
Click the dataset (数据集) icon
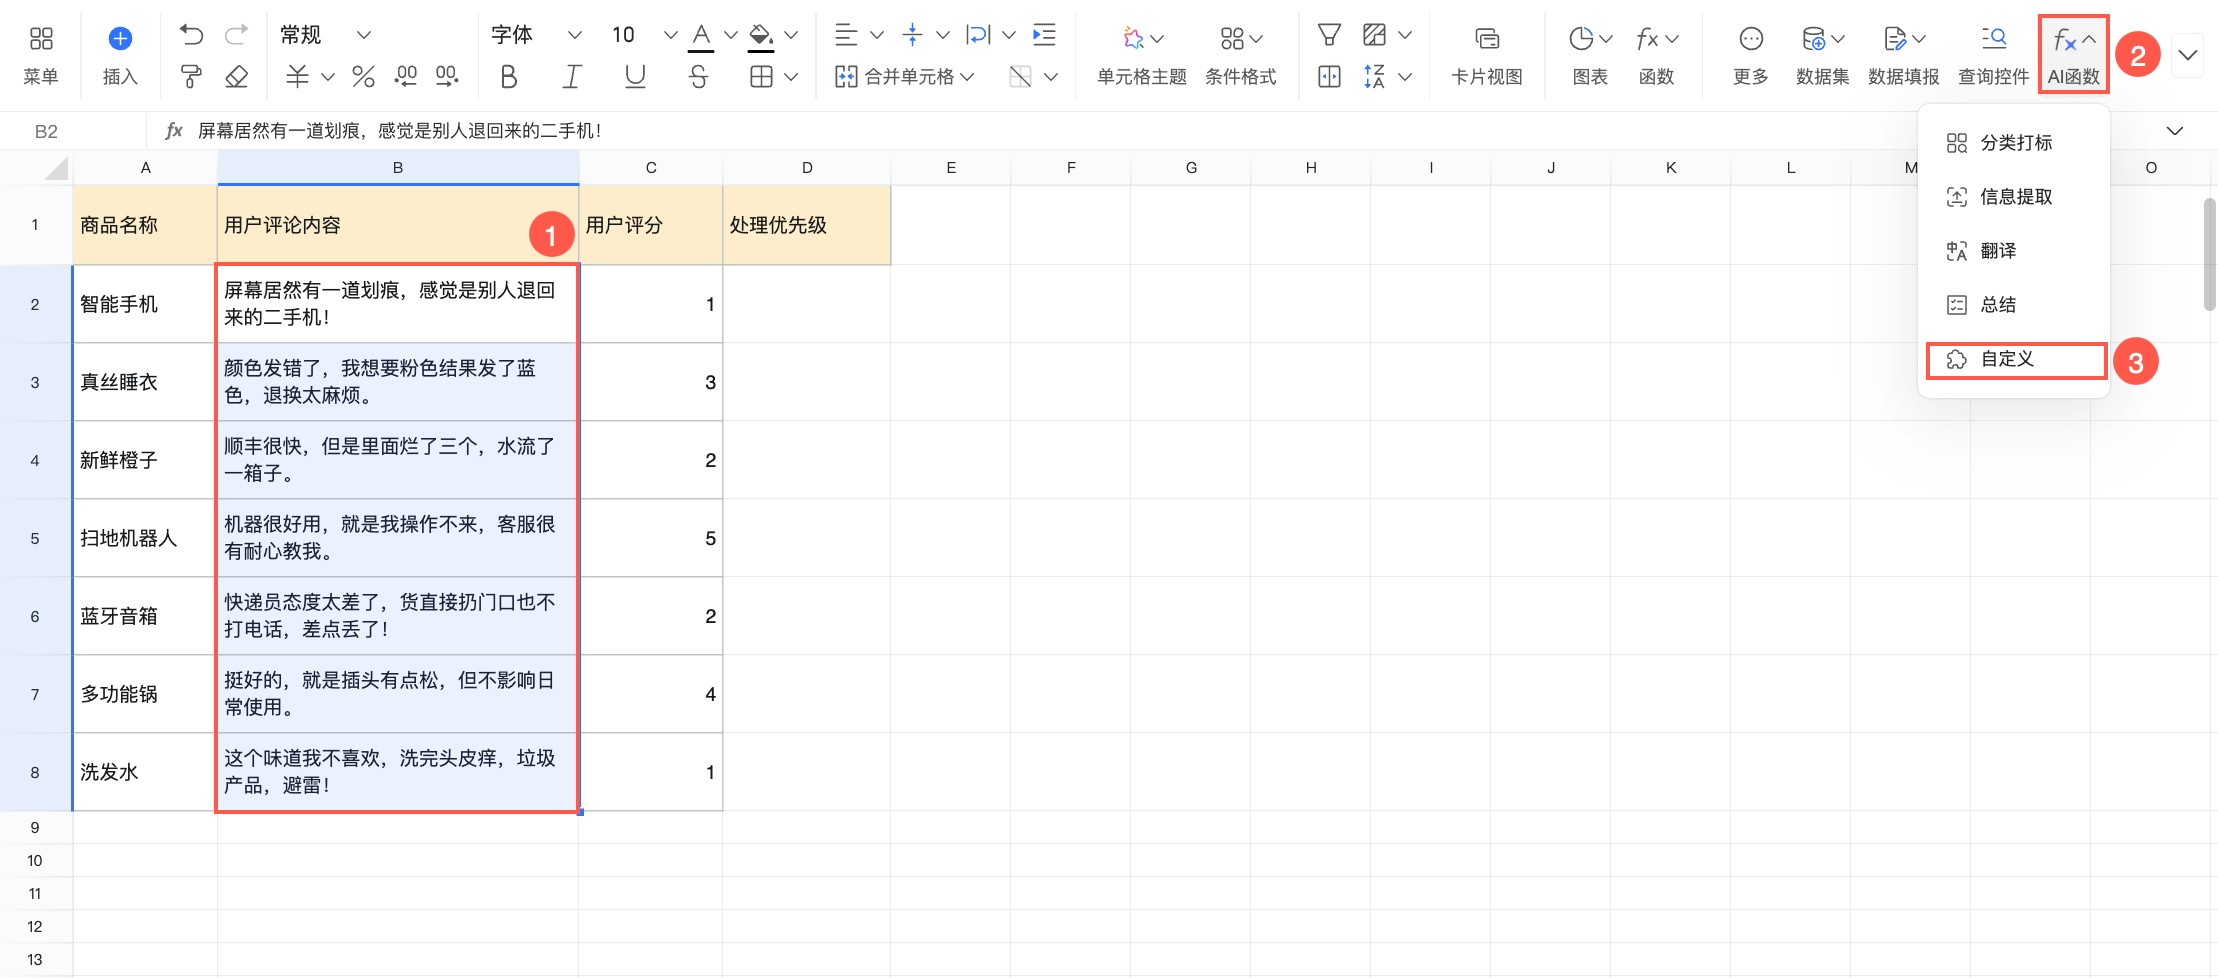coord(1814,38)
